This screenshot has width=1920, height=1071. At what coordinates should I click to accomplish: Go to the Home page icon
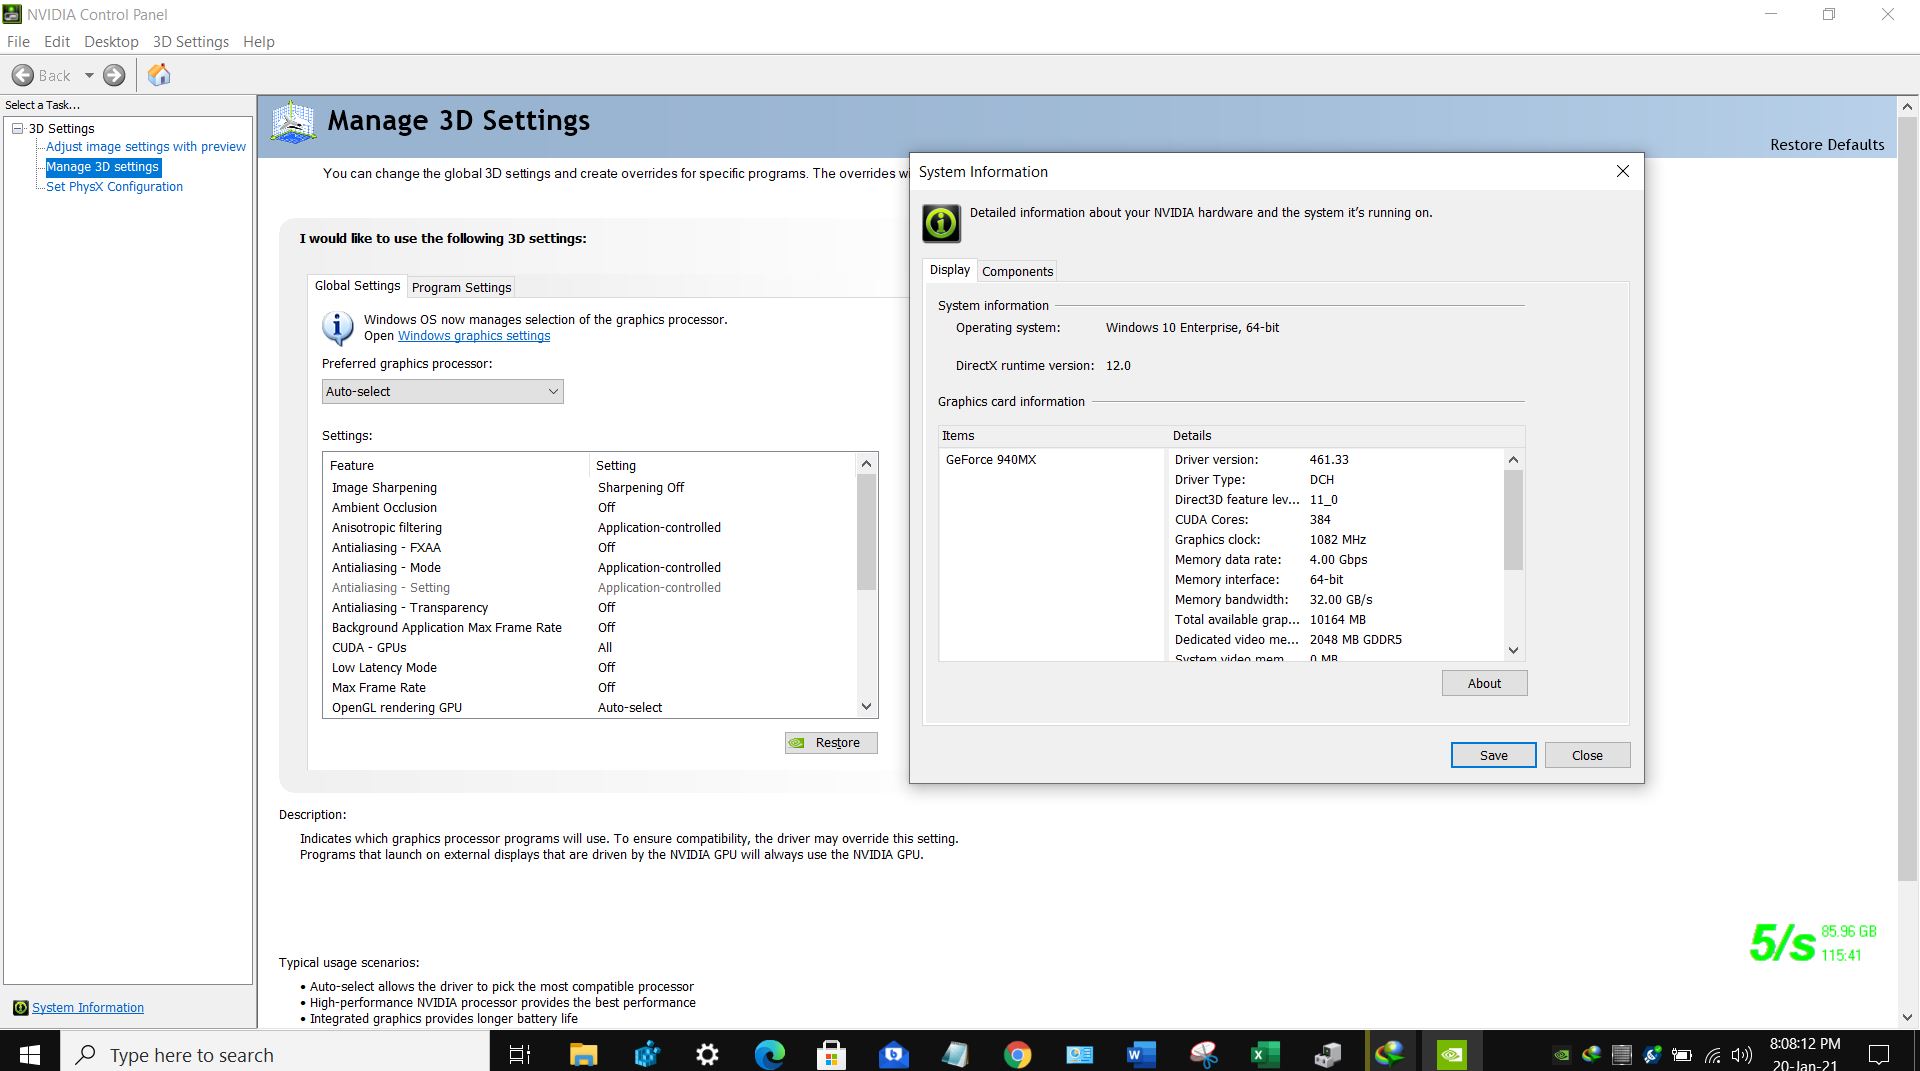pos(159,75)
